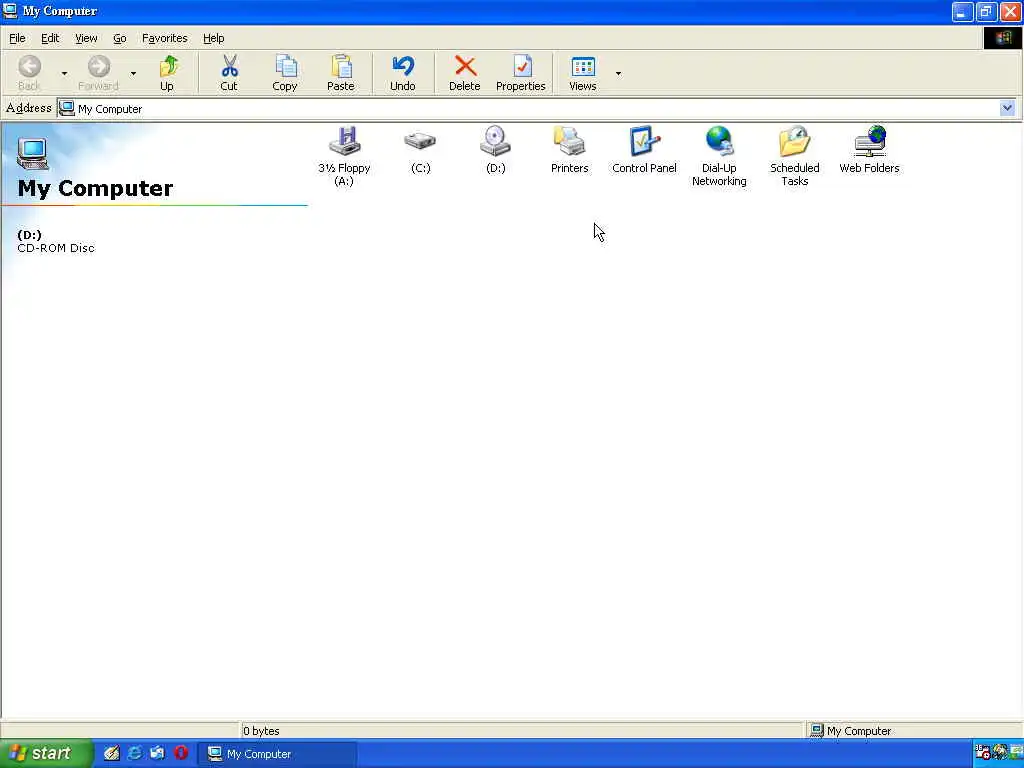Viewport: 1024px width, 768px height.
Task: Click the left pane computer graphic
Action: pos(33,155)
